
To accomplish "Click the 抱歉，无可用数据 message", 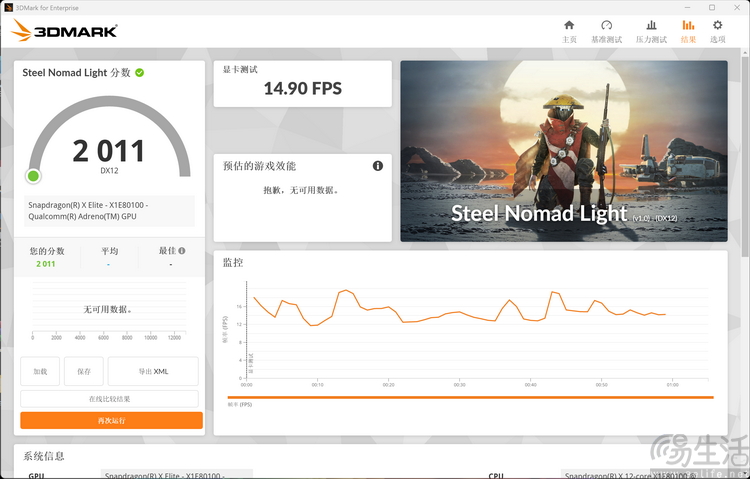I will (x=302, y=190).
